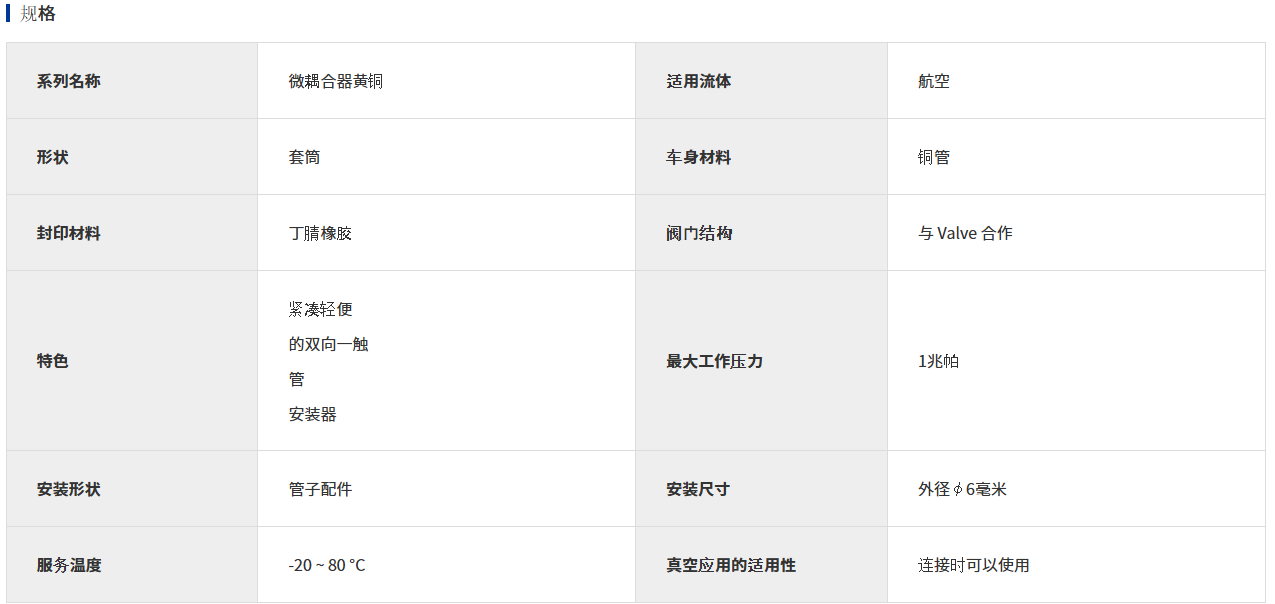Click the 形状 row label

pyautogui.click(x=53, y=157)
